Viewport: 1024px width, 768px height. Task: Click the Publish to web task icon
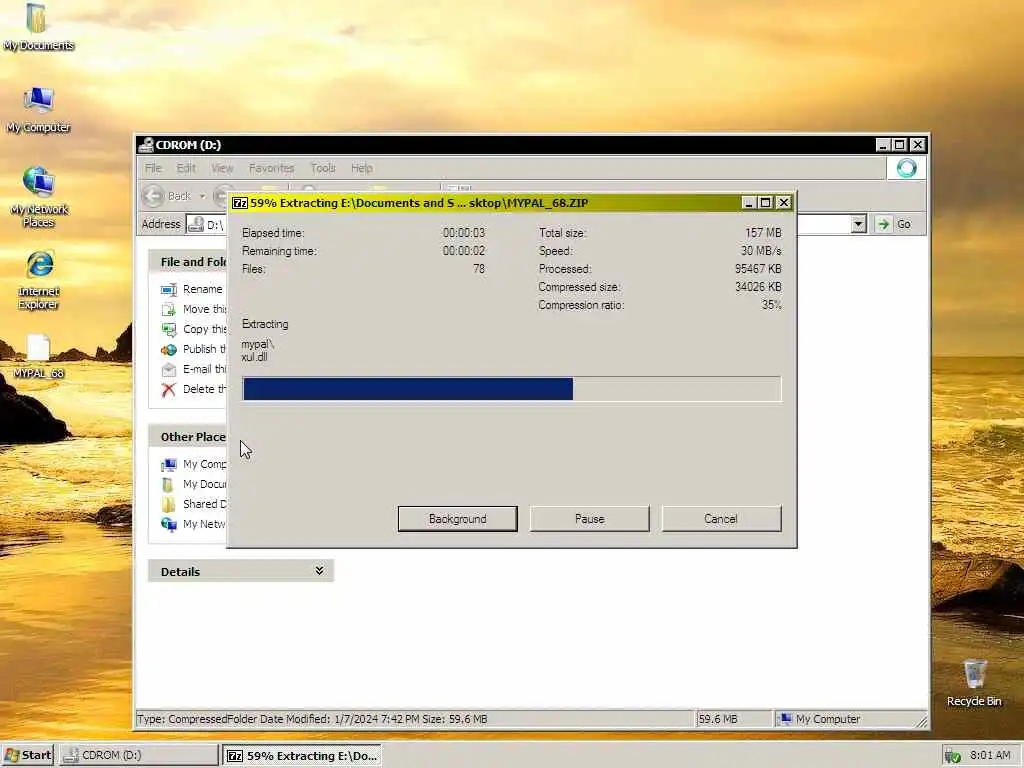tap(168, 350)
